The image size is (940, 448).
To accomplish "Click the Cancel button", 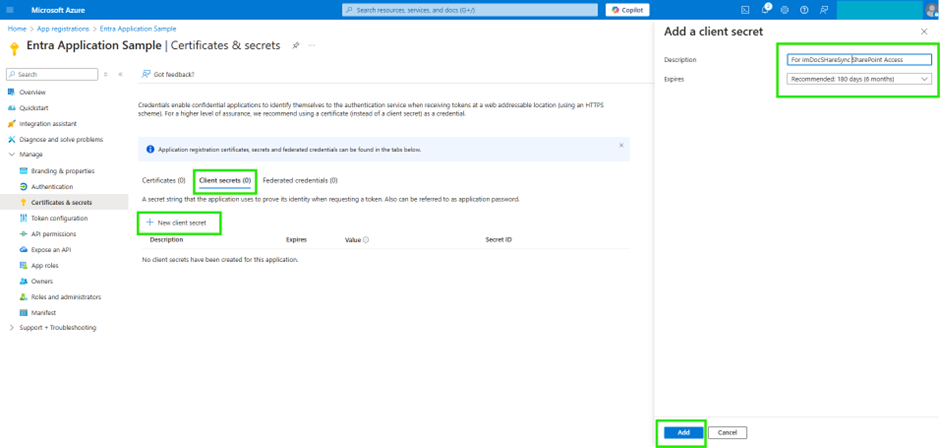I will 727,432.
